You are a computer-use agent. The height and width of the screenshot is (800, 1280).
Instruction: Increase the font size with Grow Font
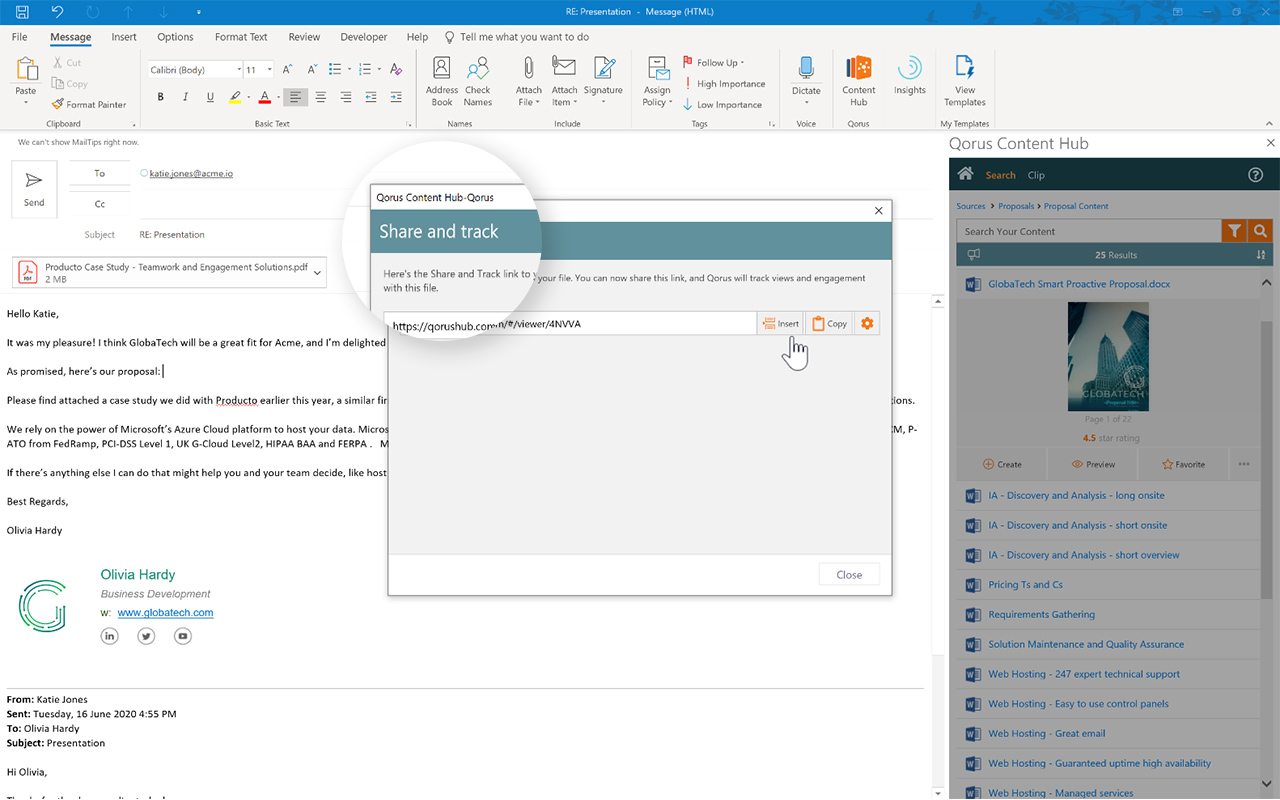coord(287,69)
